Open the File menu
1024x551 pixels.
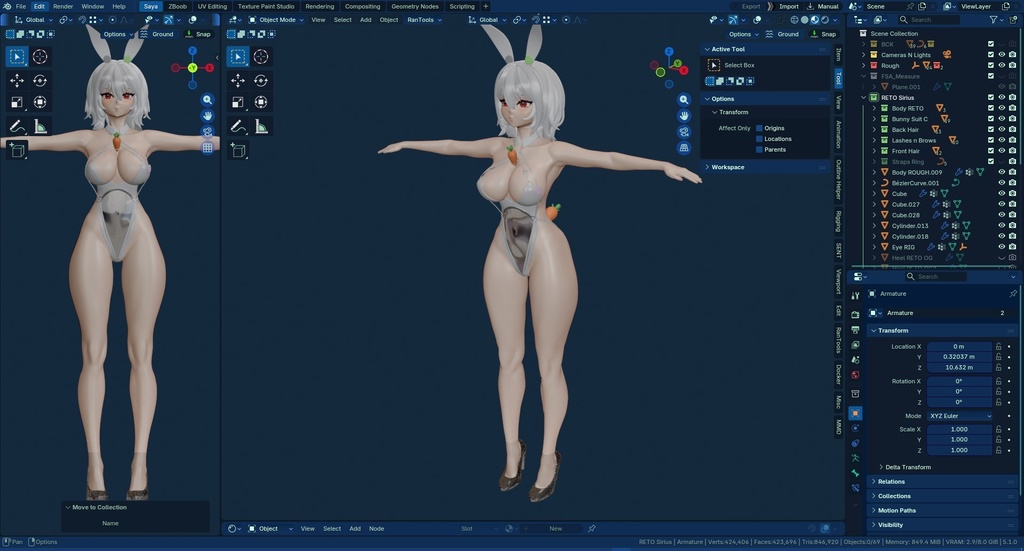coord(21,7)
